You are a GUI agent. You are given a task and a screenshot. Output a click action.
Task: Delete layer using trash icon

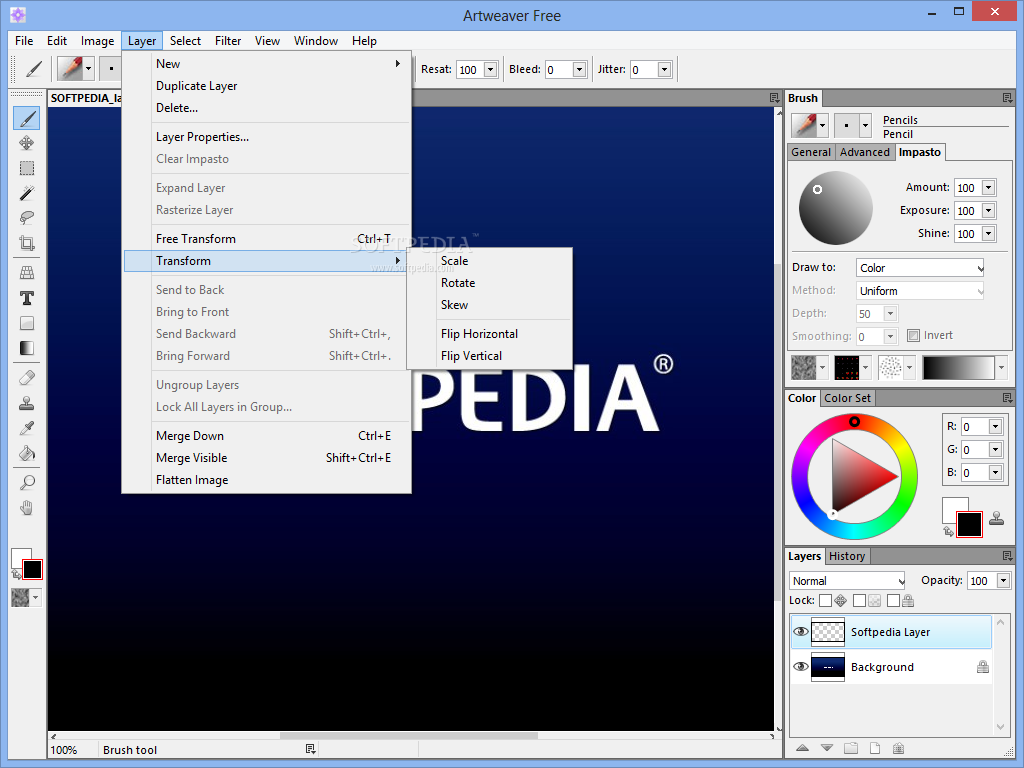pos(899,748)
